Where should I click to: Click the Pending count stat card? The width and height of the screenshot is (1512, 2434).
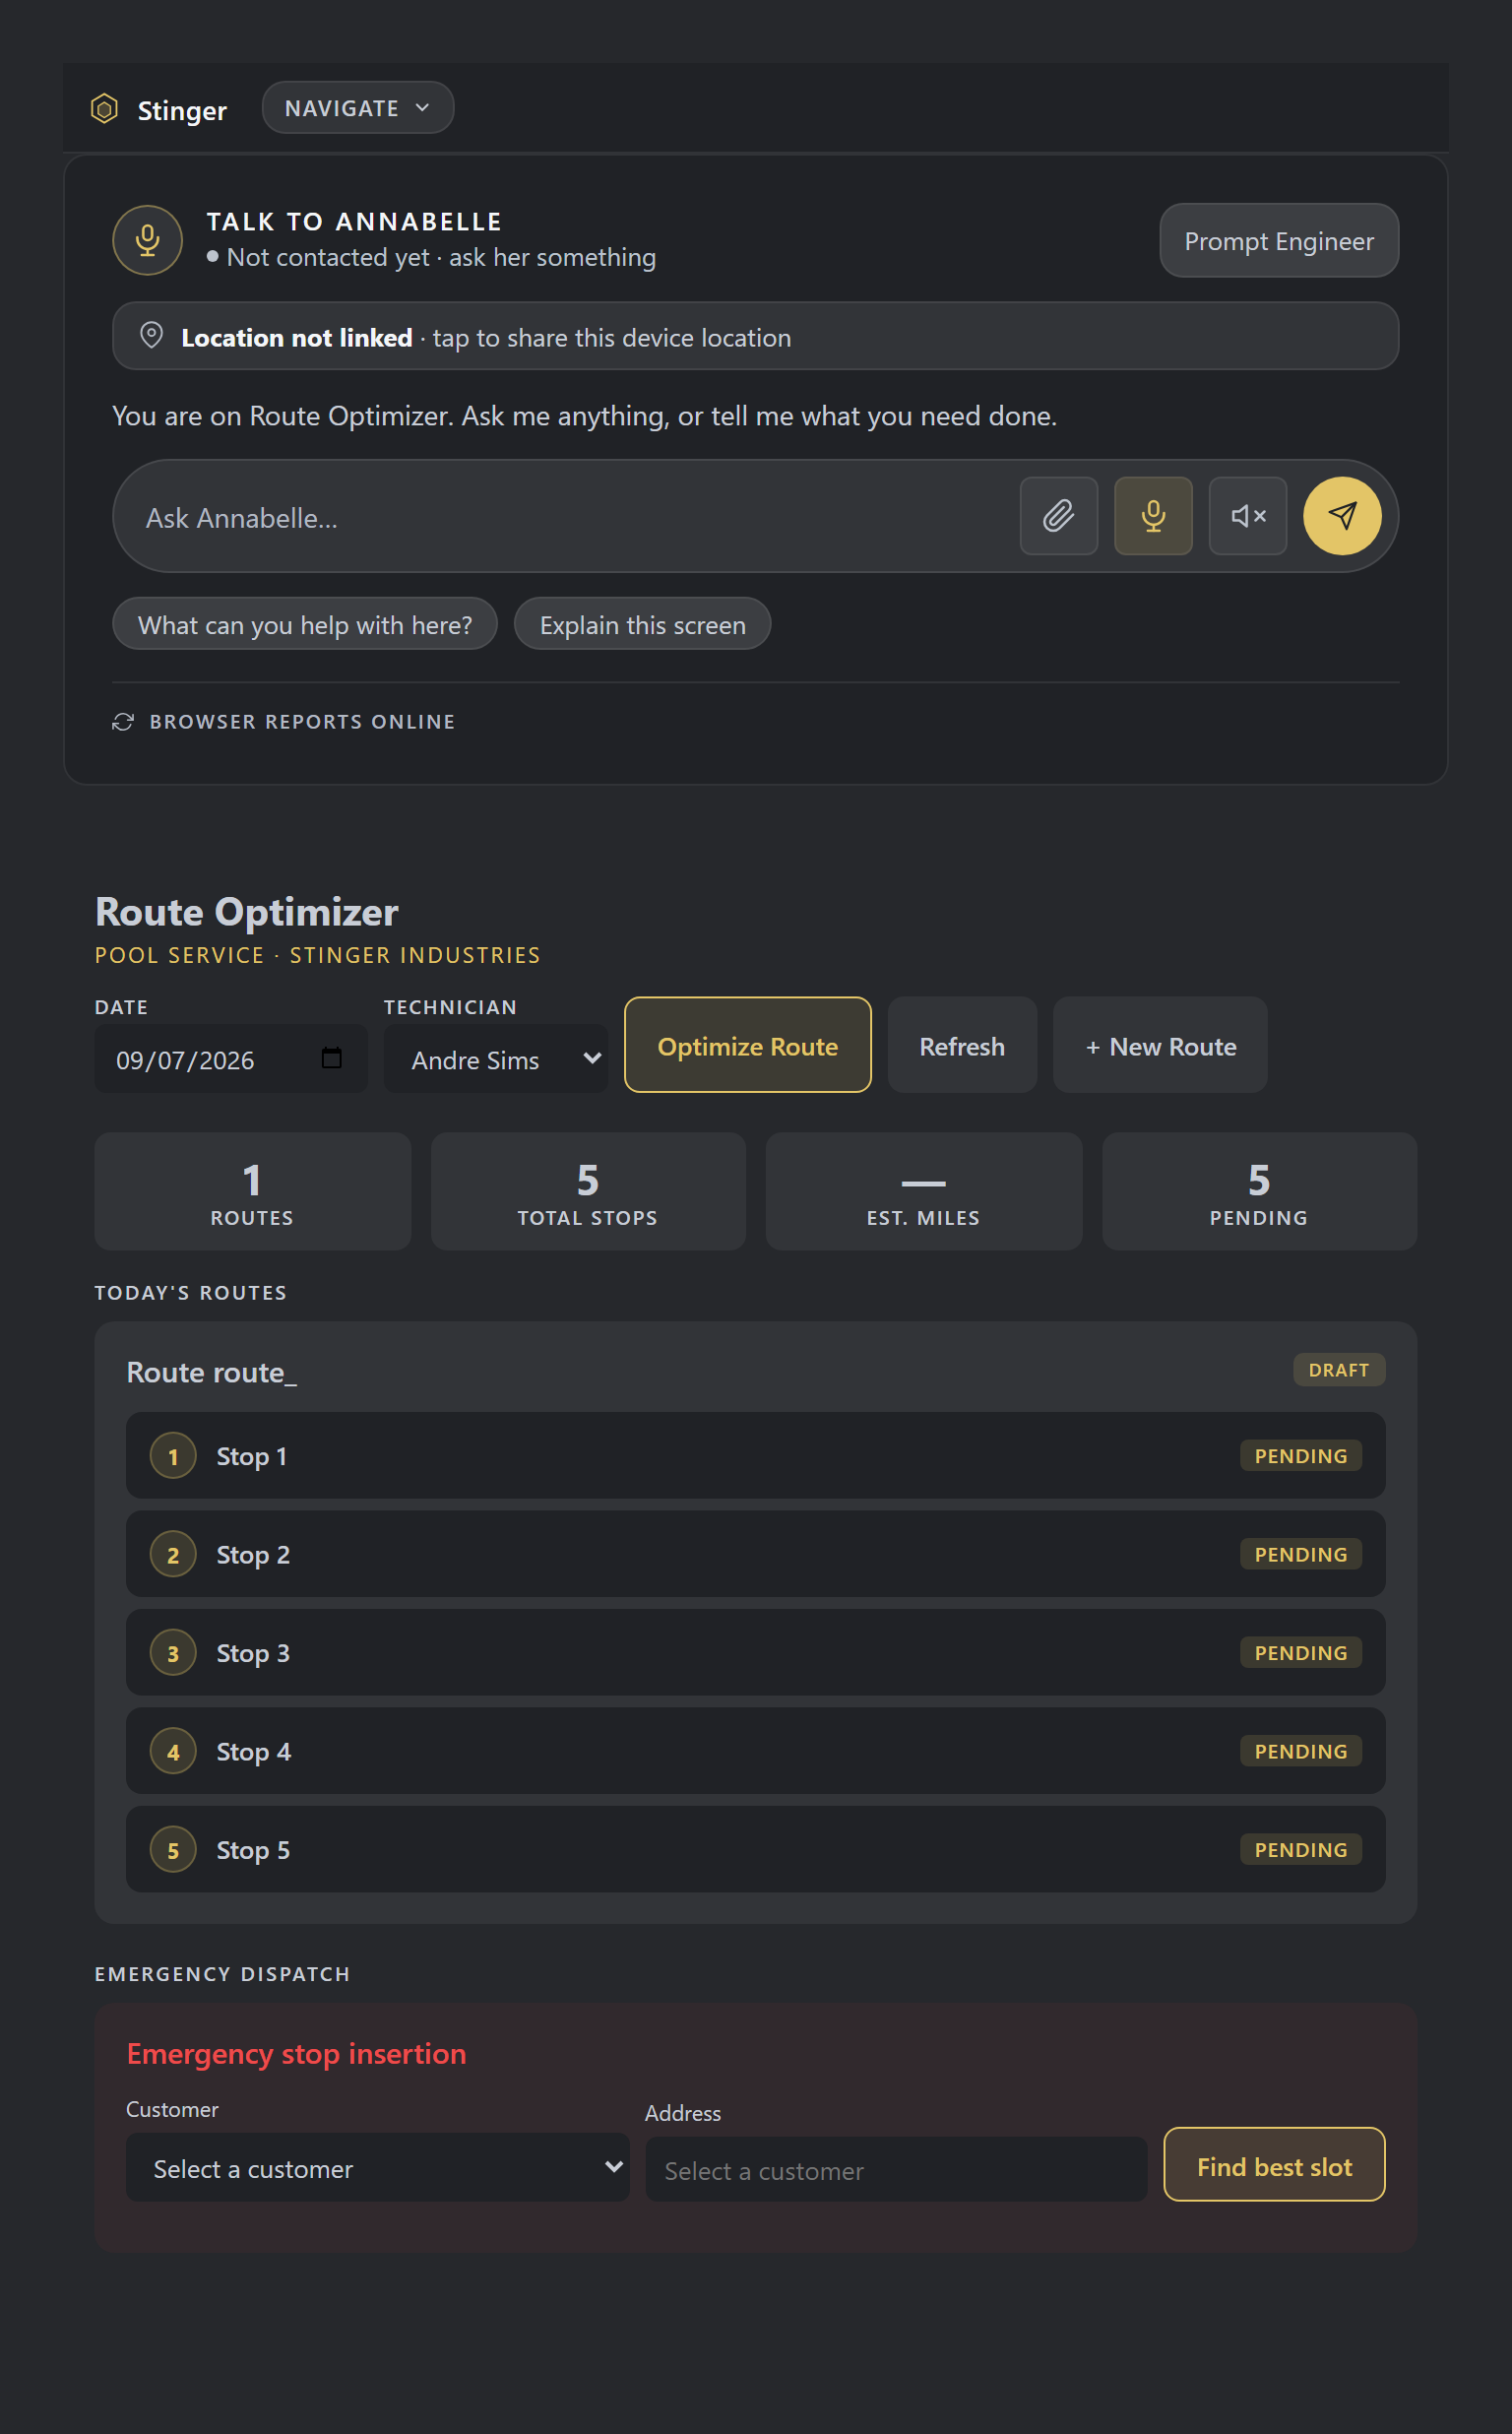[1260, 1192]
